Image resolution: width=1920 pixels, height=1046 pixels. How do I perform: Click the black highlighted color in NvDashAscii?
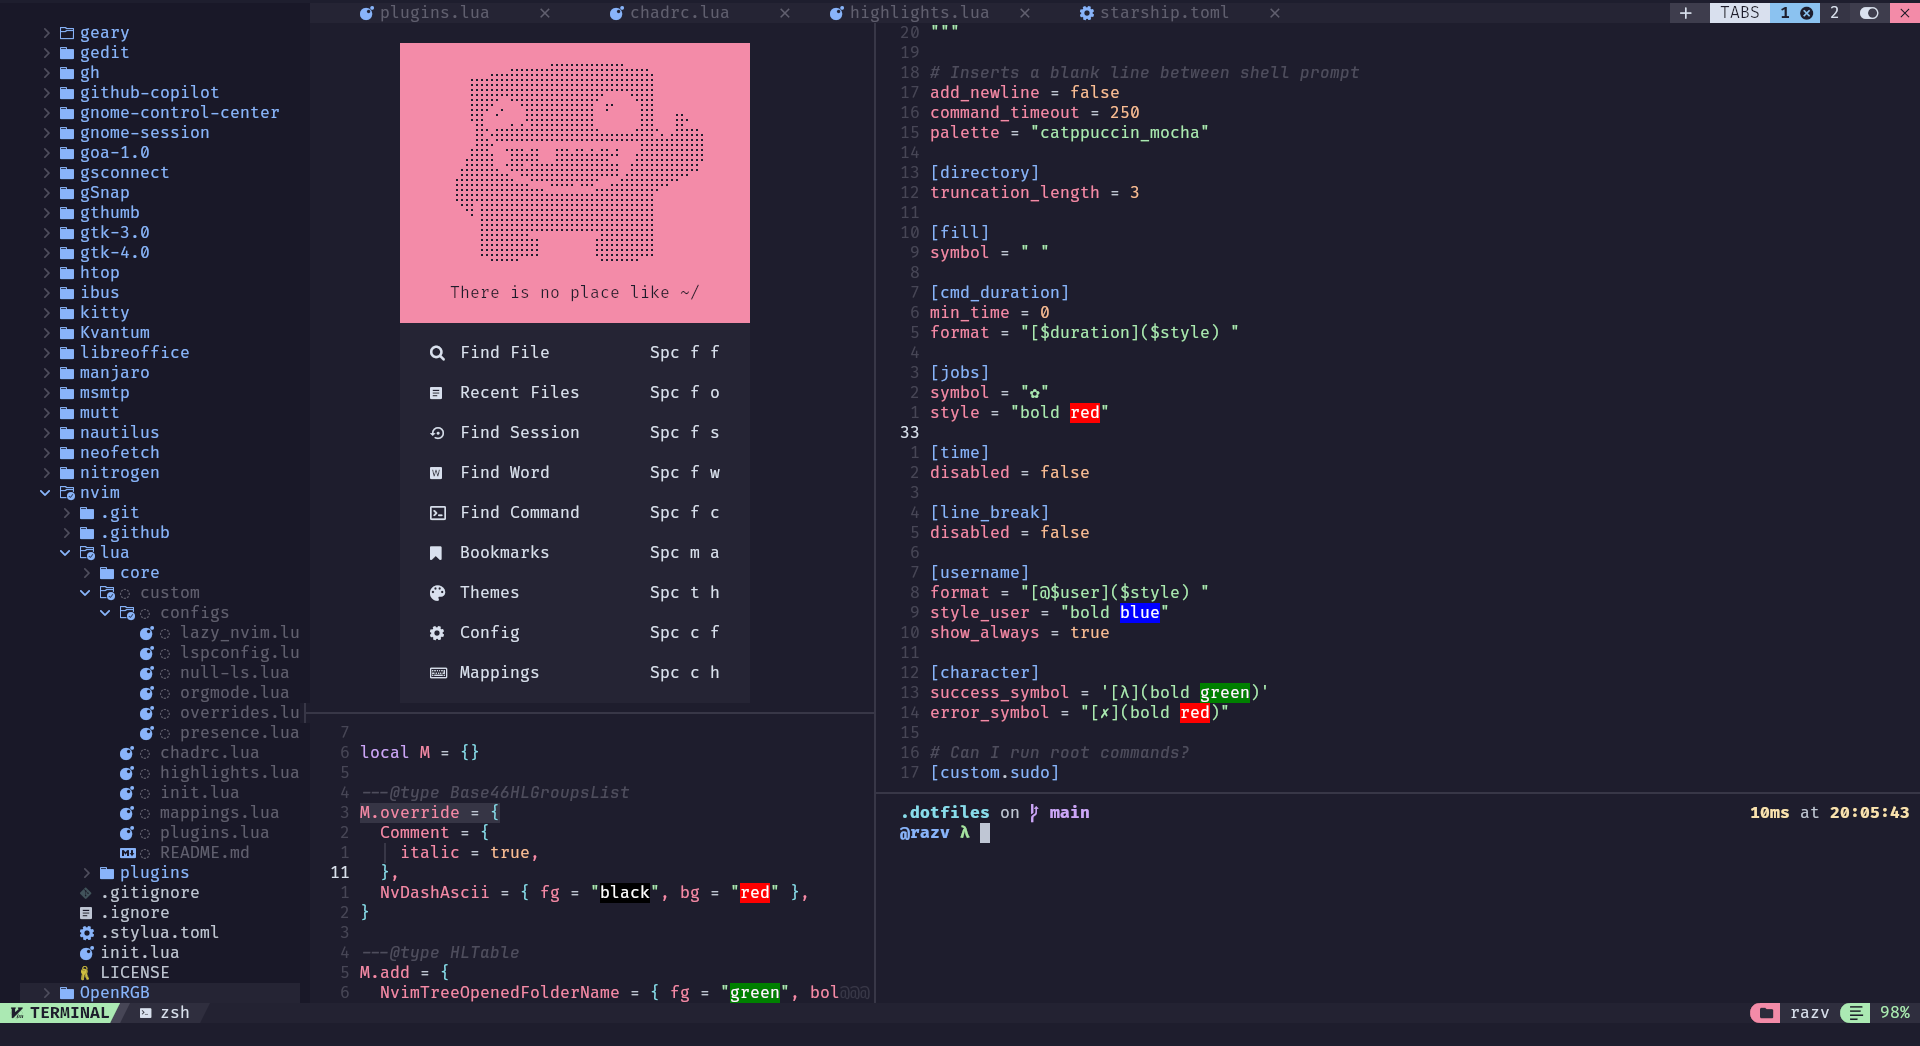click(625, 893)
